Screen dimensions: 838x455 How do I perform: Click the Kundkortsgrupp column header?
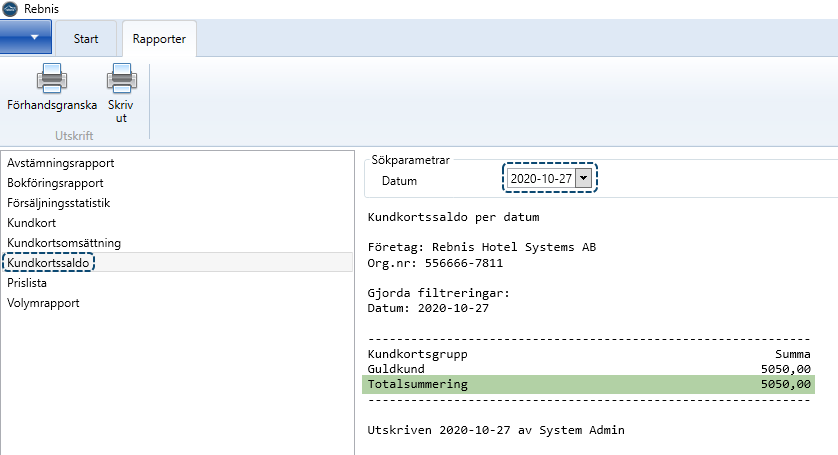point(417,354)
